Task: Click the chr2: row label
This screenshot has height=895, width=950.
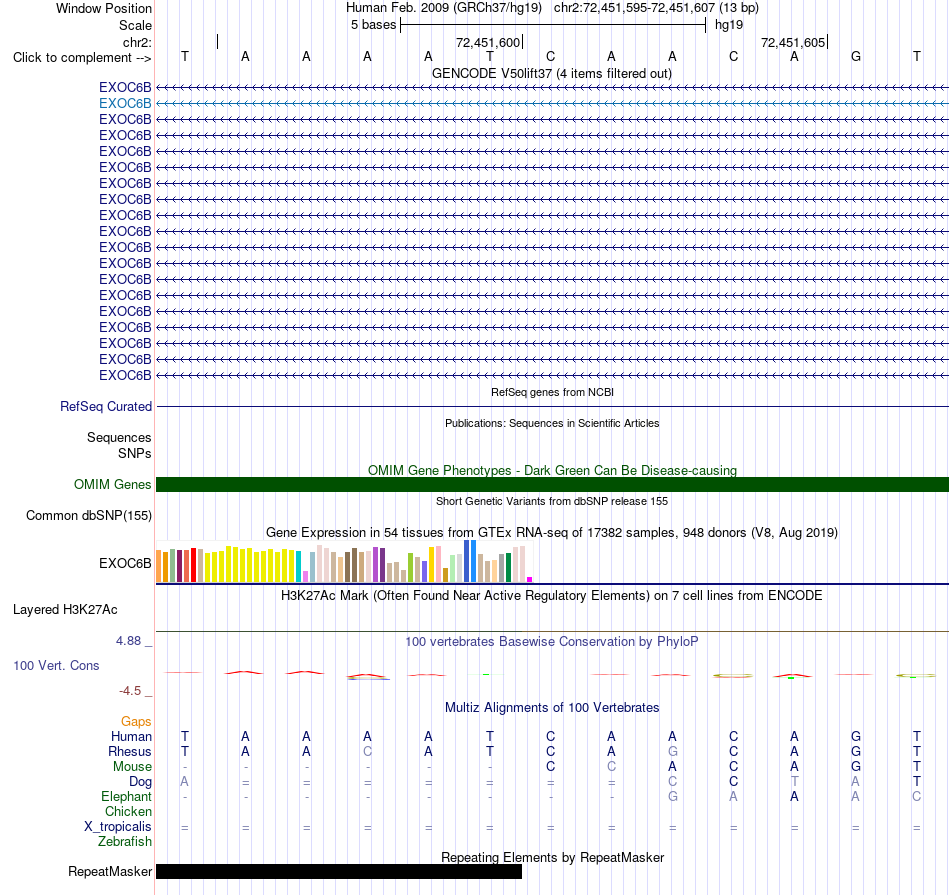Action: pos(137,42)
